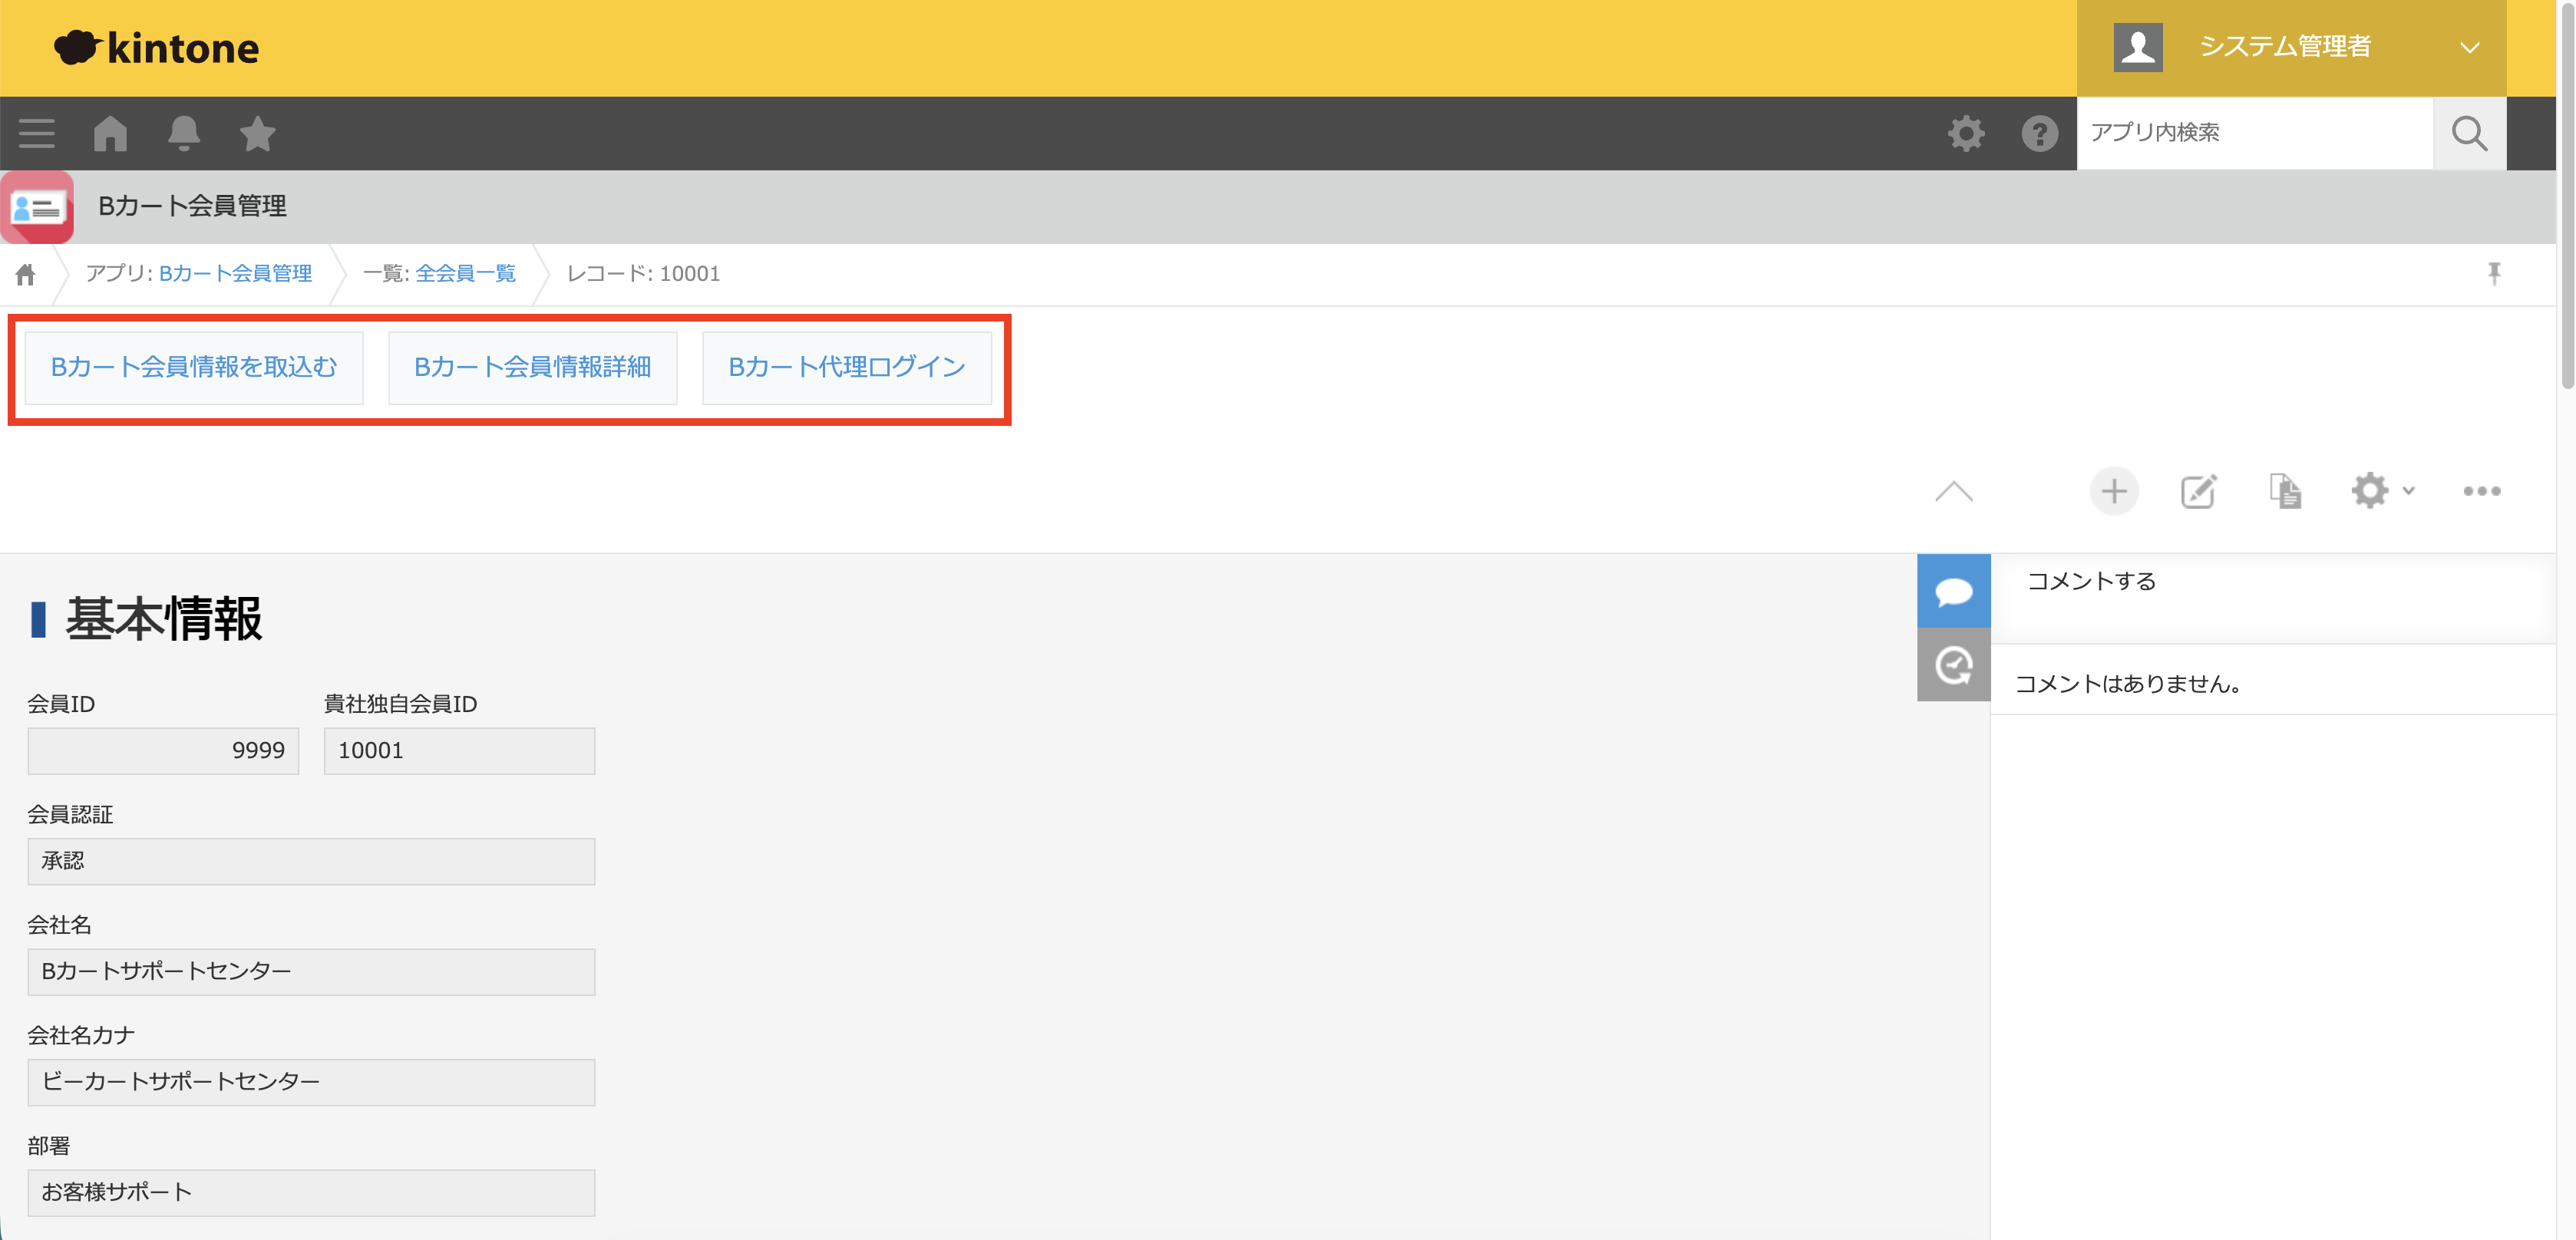This screenshot has width=2576, height=1240.
Task: Open 全会員一覧 breadcrumb link
Action: [x=465, y=273]
